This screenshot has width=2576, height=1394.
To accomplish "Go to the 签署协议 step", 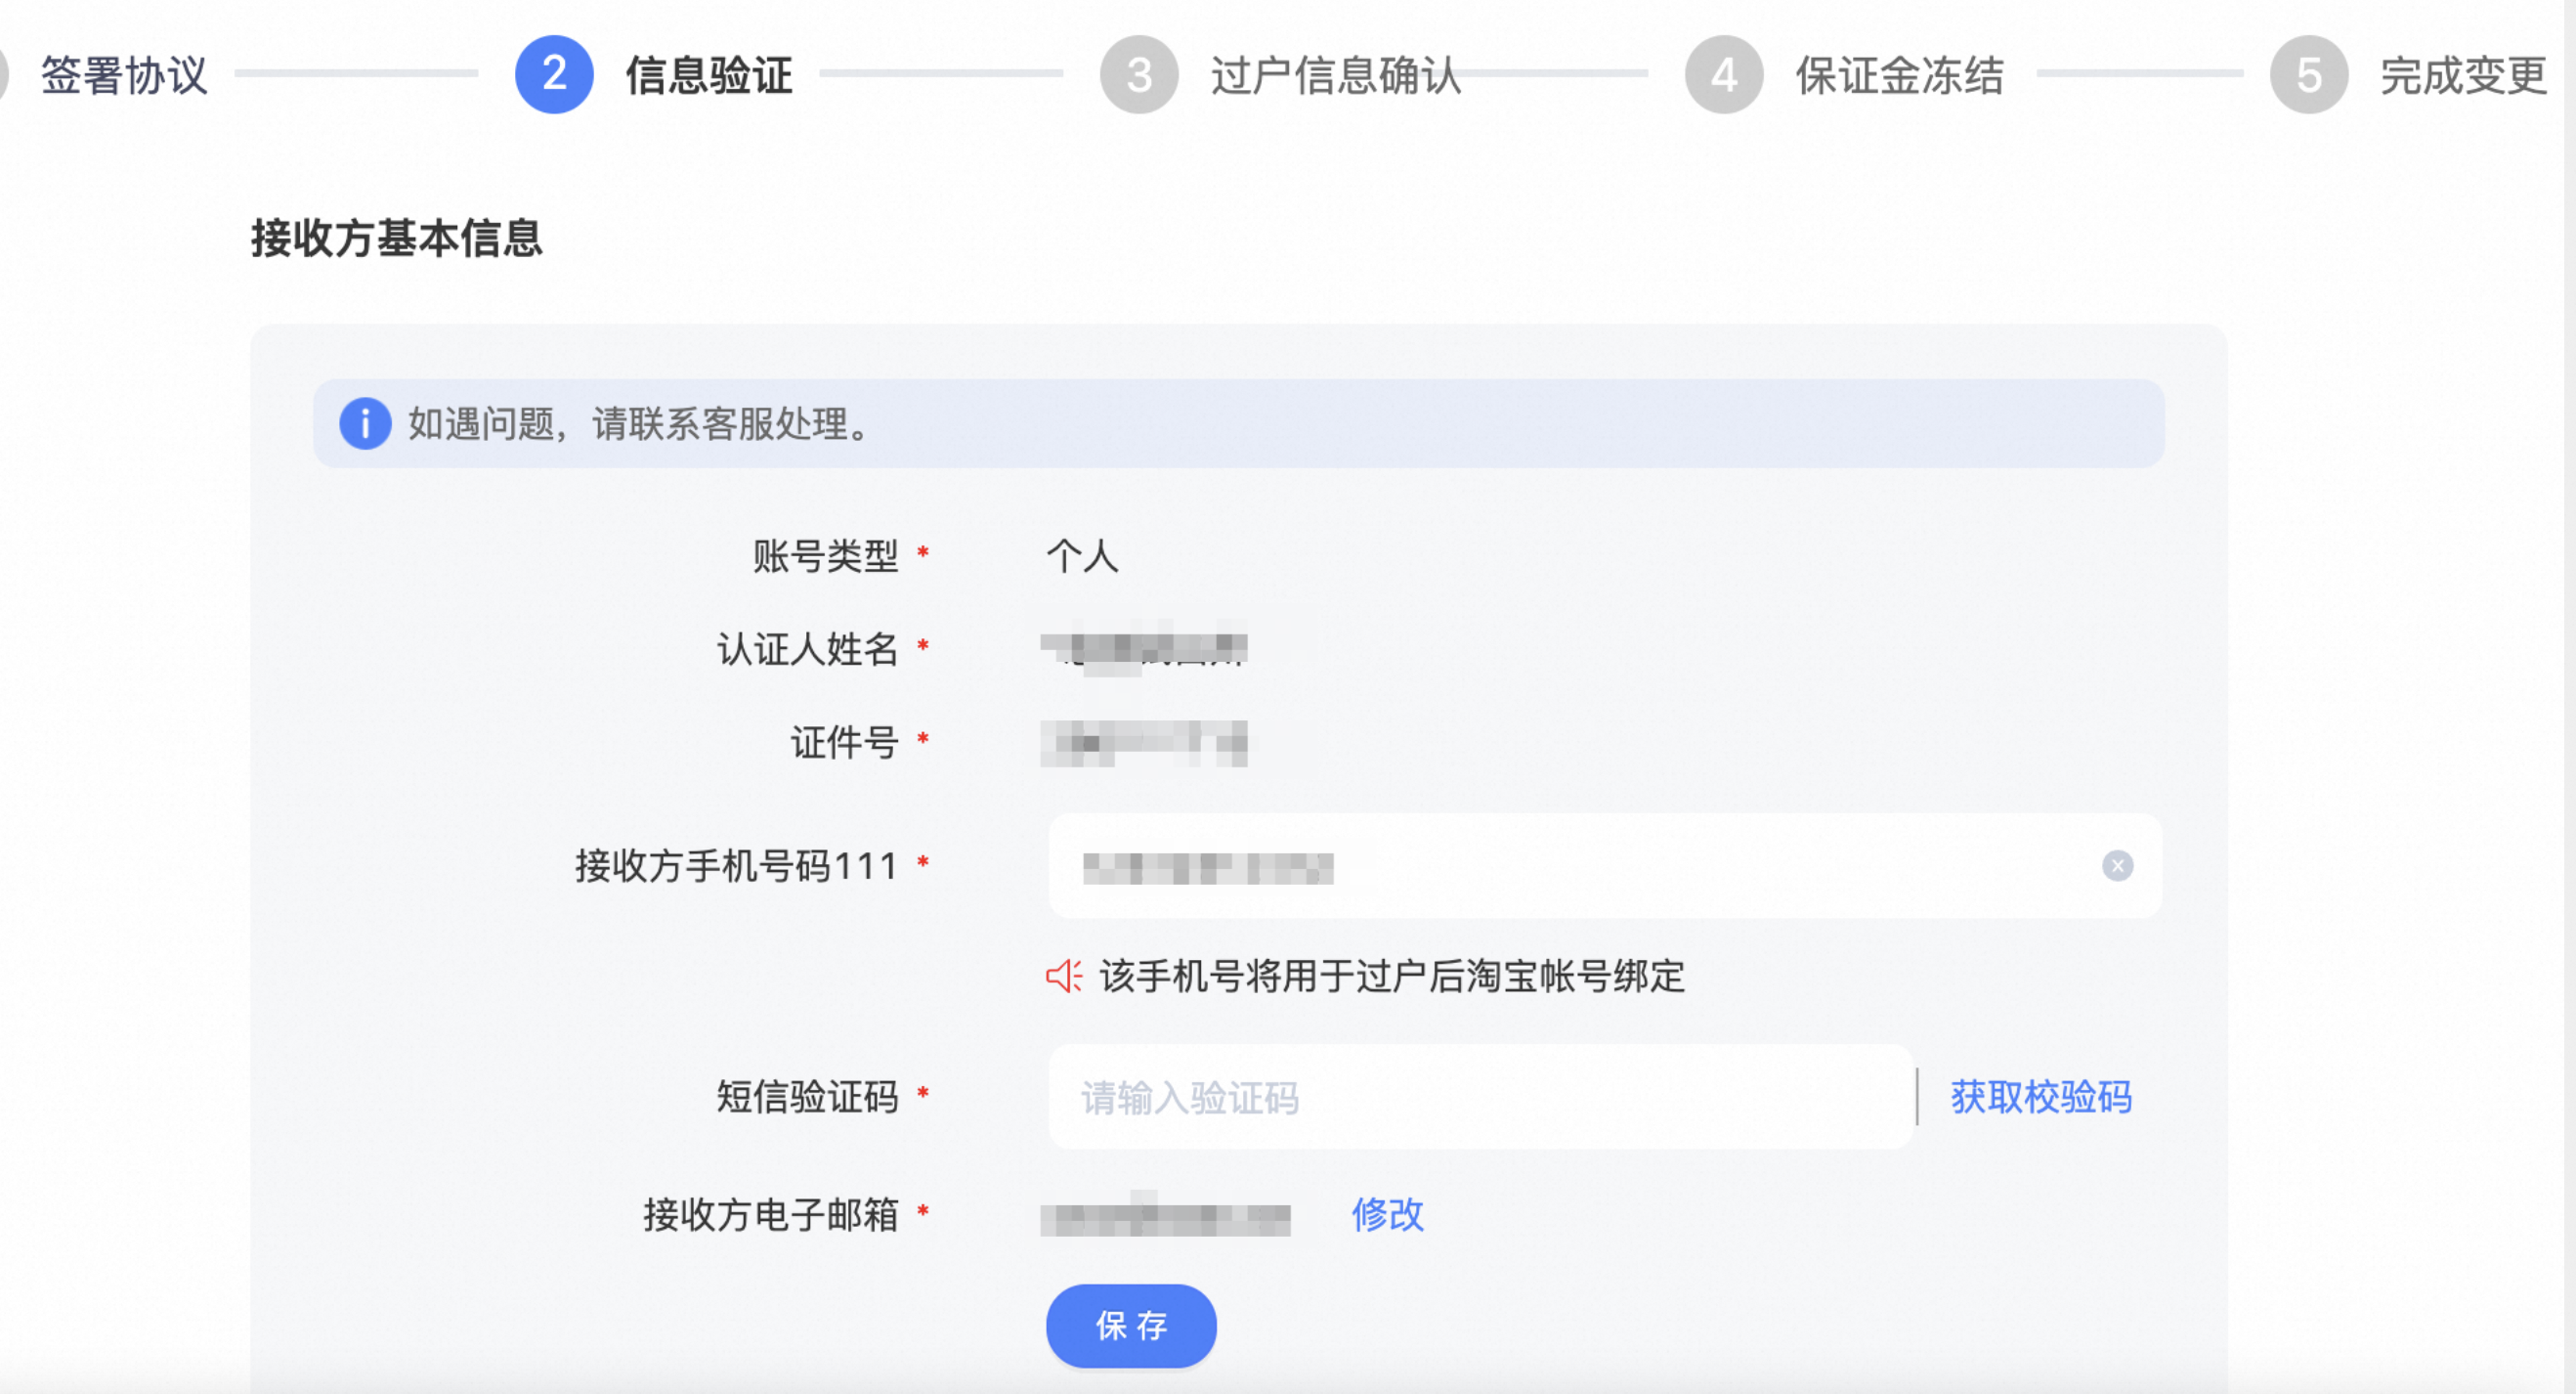I will [x=124, y=75].
